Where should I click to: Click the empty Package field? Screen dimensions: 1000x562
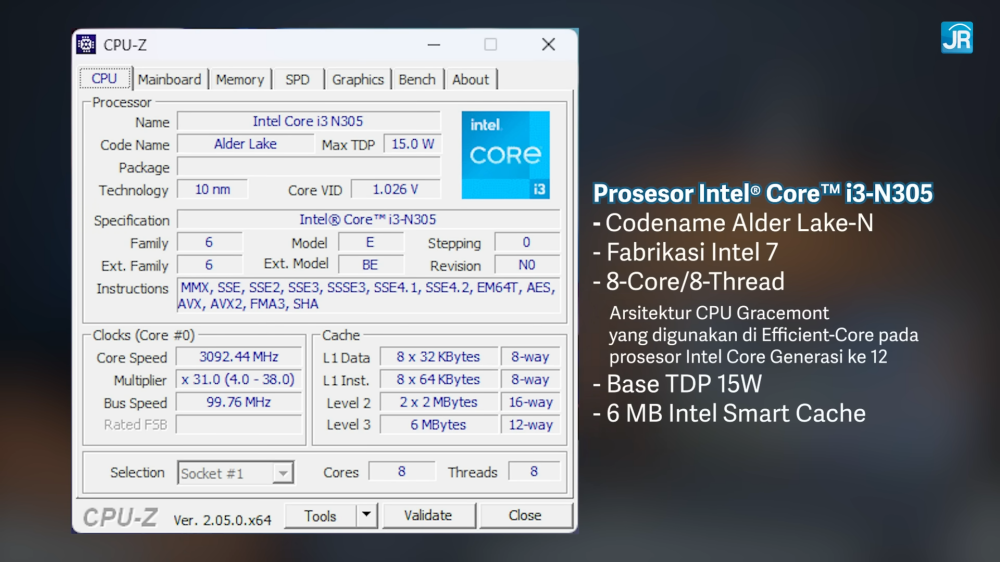(309, 167)
